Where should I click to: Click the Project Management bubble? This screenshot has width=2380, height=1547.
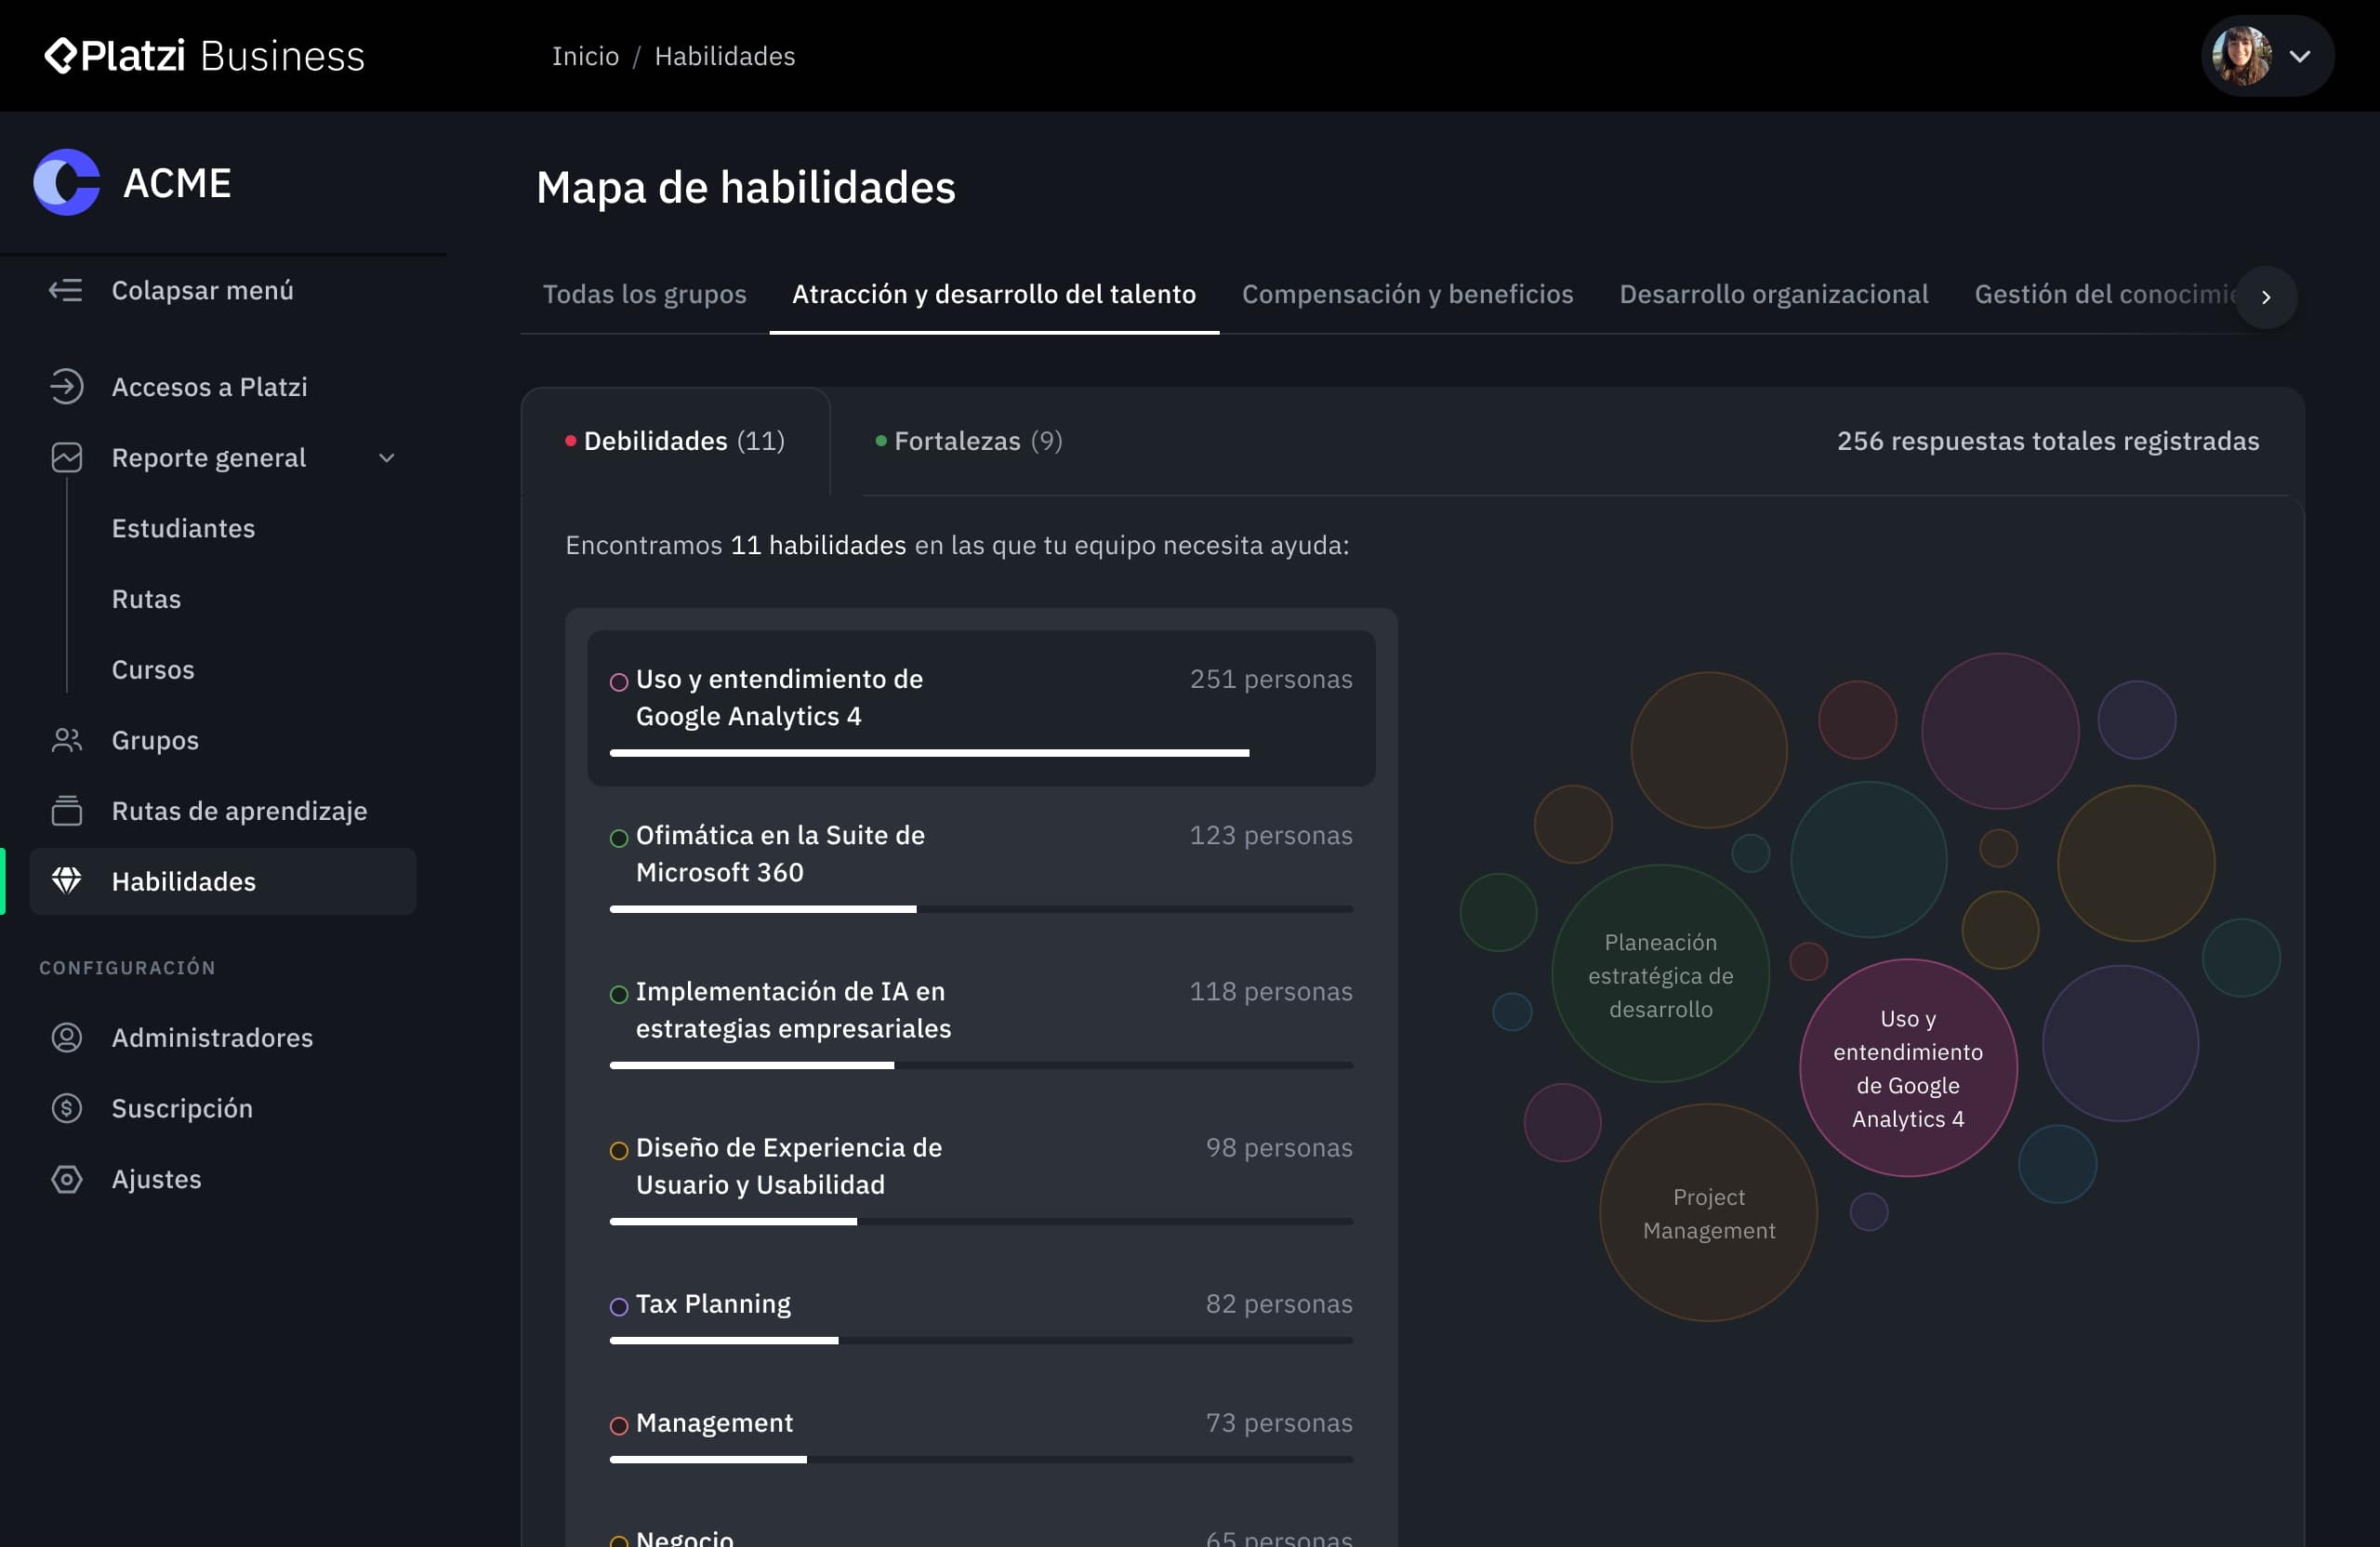coord(1708,1213)
